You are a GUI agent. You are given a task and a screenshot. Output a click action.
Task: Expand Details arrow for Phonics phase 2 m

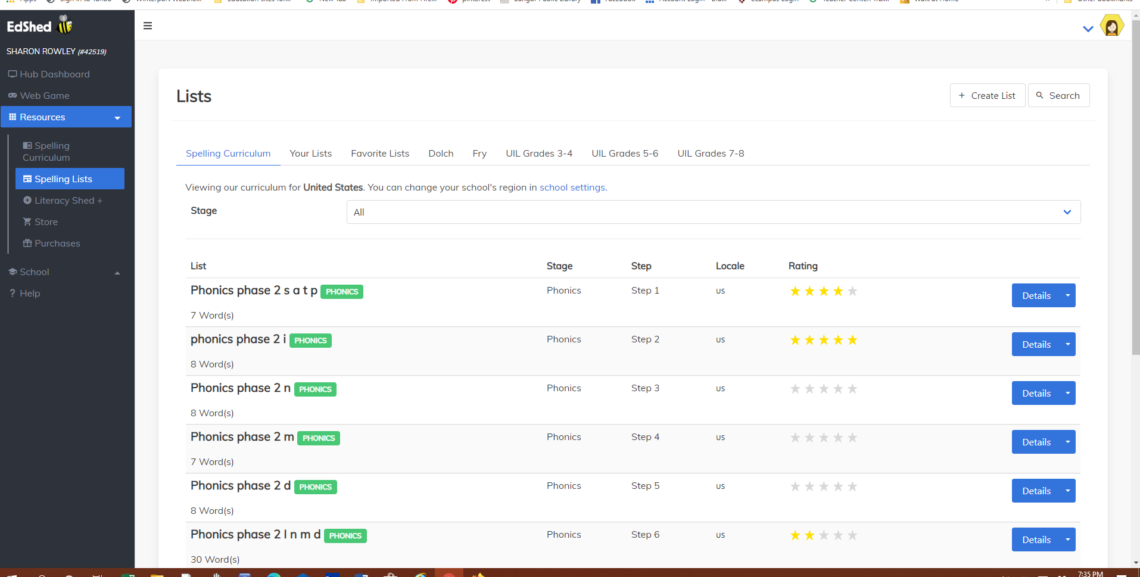tap(1068, 442)
